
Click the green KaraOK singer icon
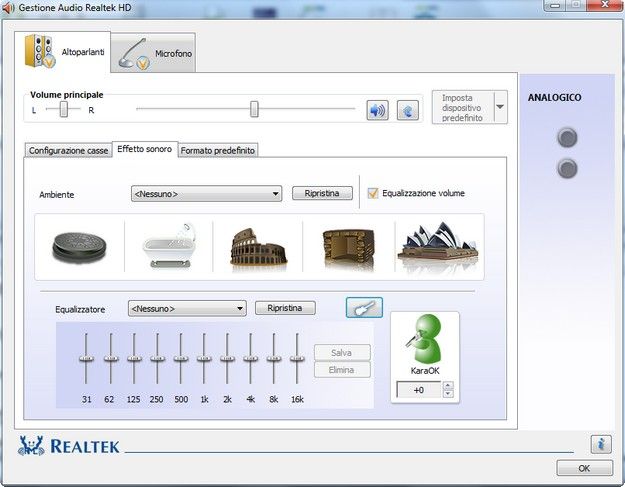pos(425,338)
